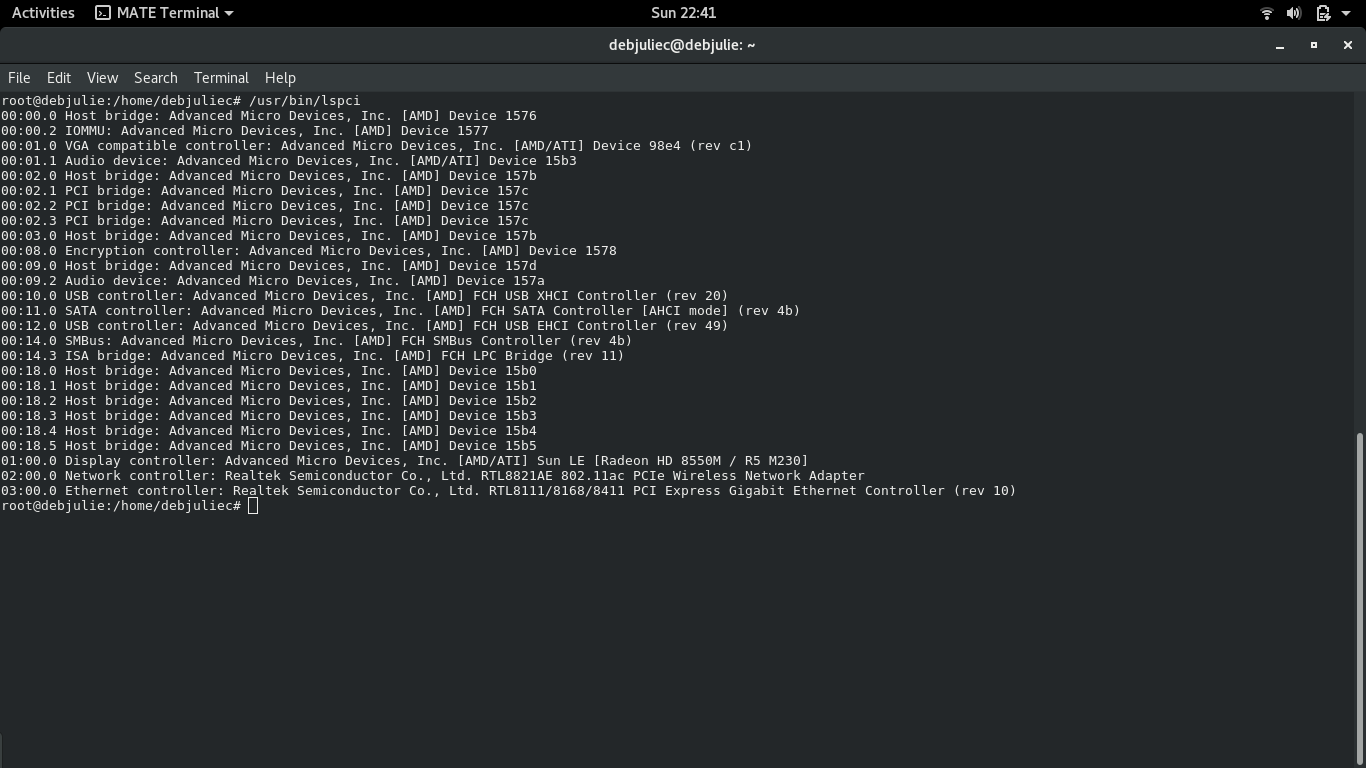The width and height of the screenshot is (1366, 768).
Task: Click the SMBus FCH SMBus Controller line
Action: click(x=317, y=341)
